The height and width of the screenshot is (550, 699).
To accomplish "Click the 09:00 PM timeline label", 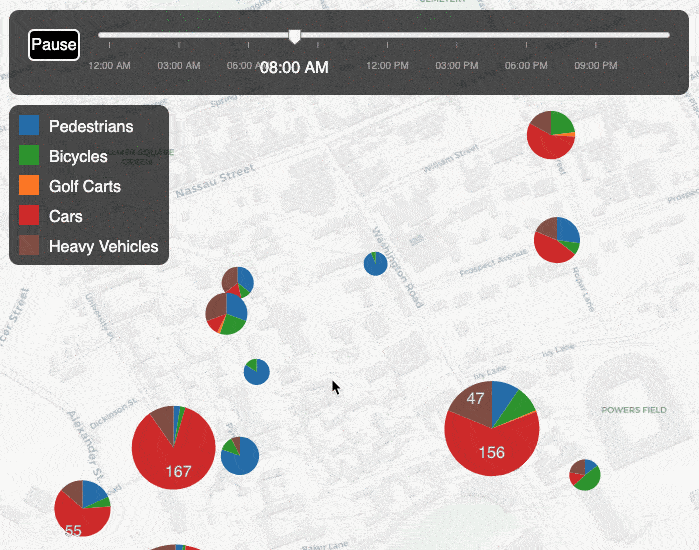I will point(596,66).
